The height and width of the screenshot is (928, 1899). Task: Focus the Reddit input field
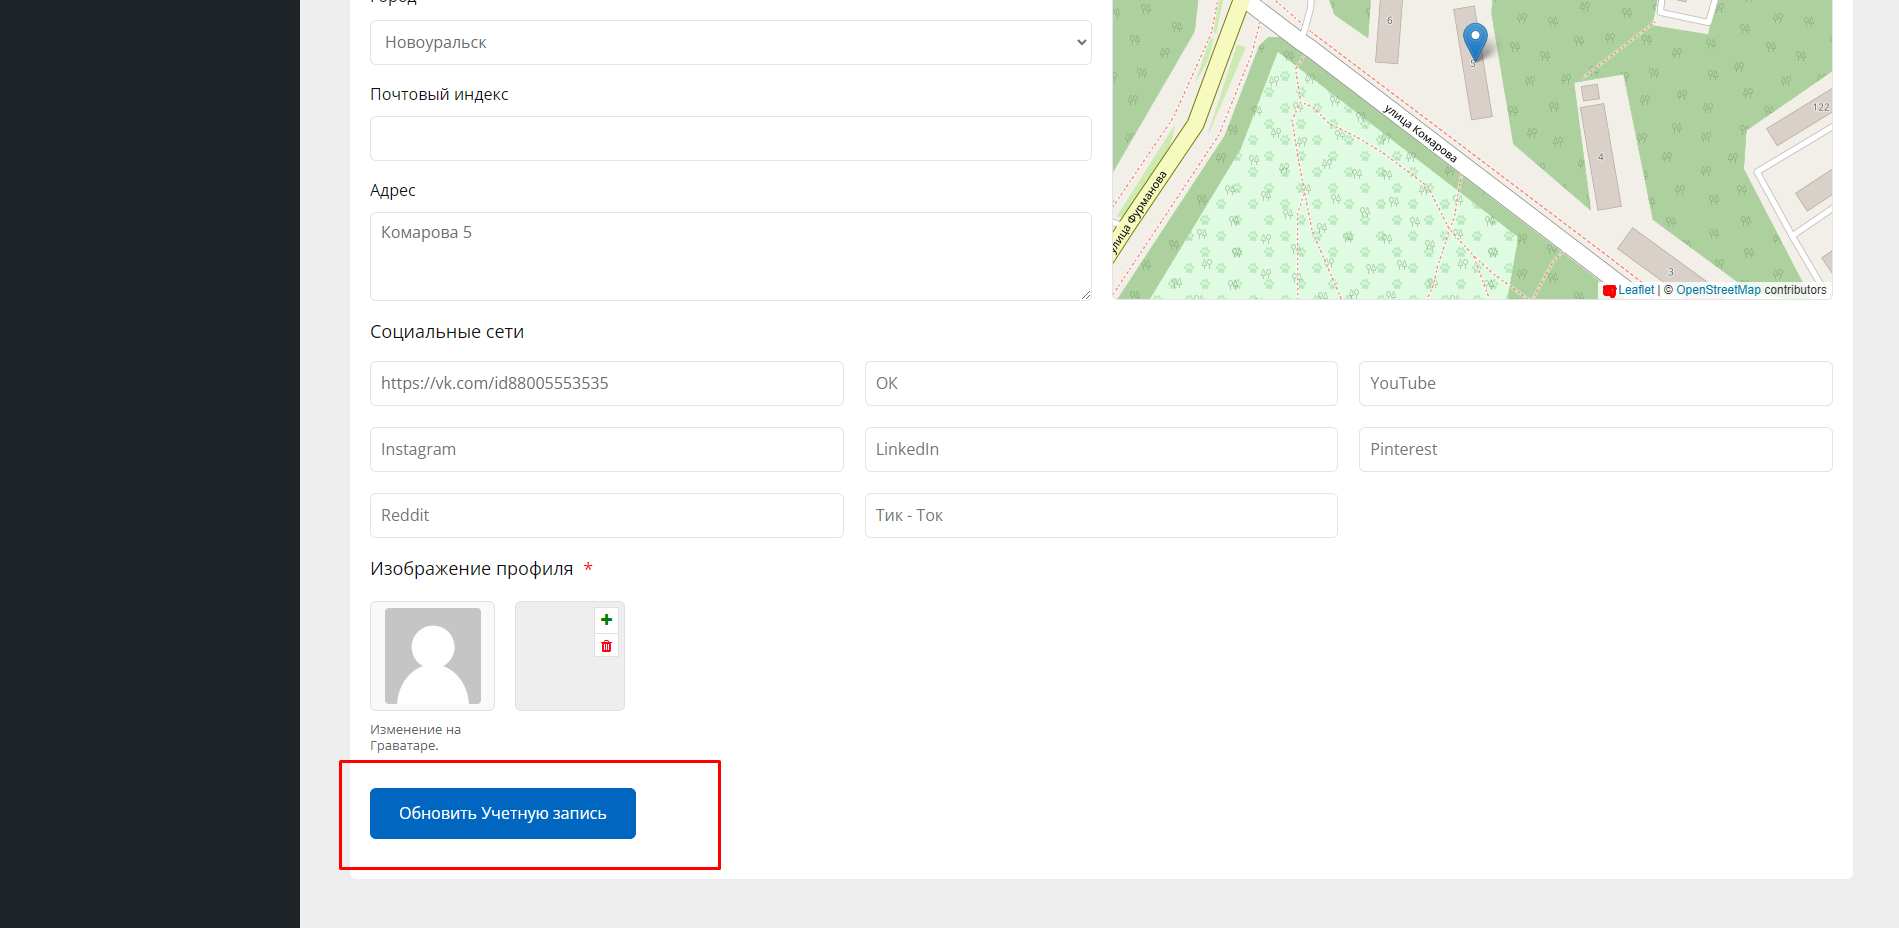point(606,516)
